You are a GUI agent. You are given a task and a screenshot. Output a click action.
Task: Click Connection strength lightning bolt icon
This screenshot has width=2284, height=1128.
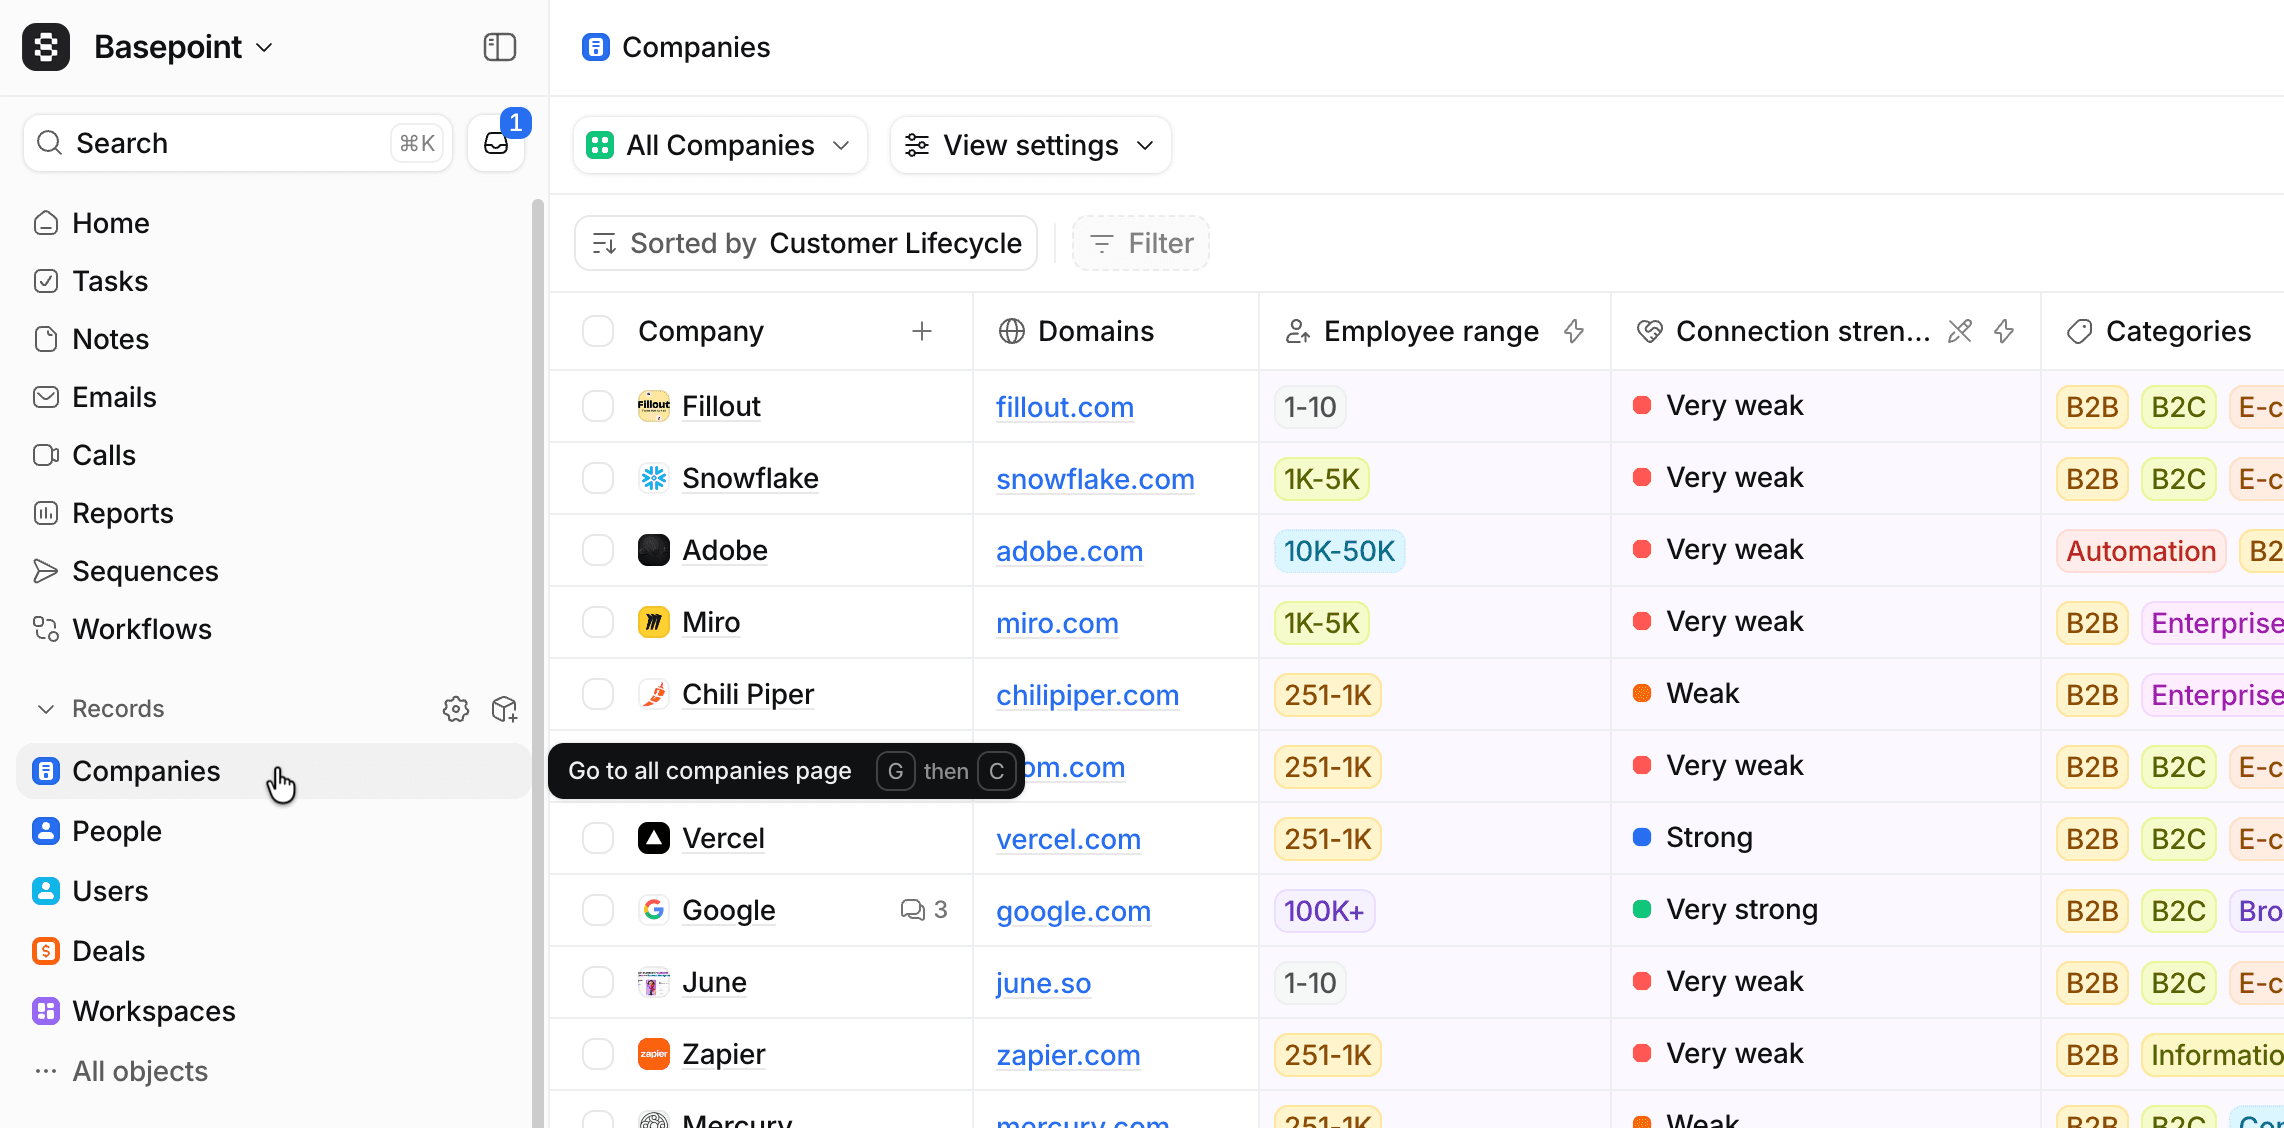click(x=2004, y=331)
